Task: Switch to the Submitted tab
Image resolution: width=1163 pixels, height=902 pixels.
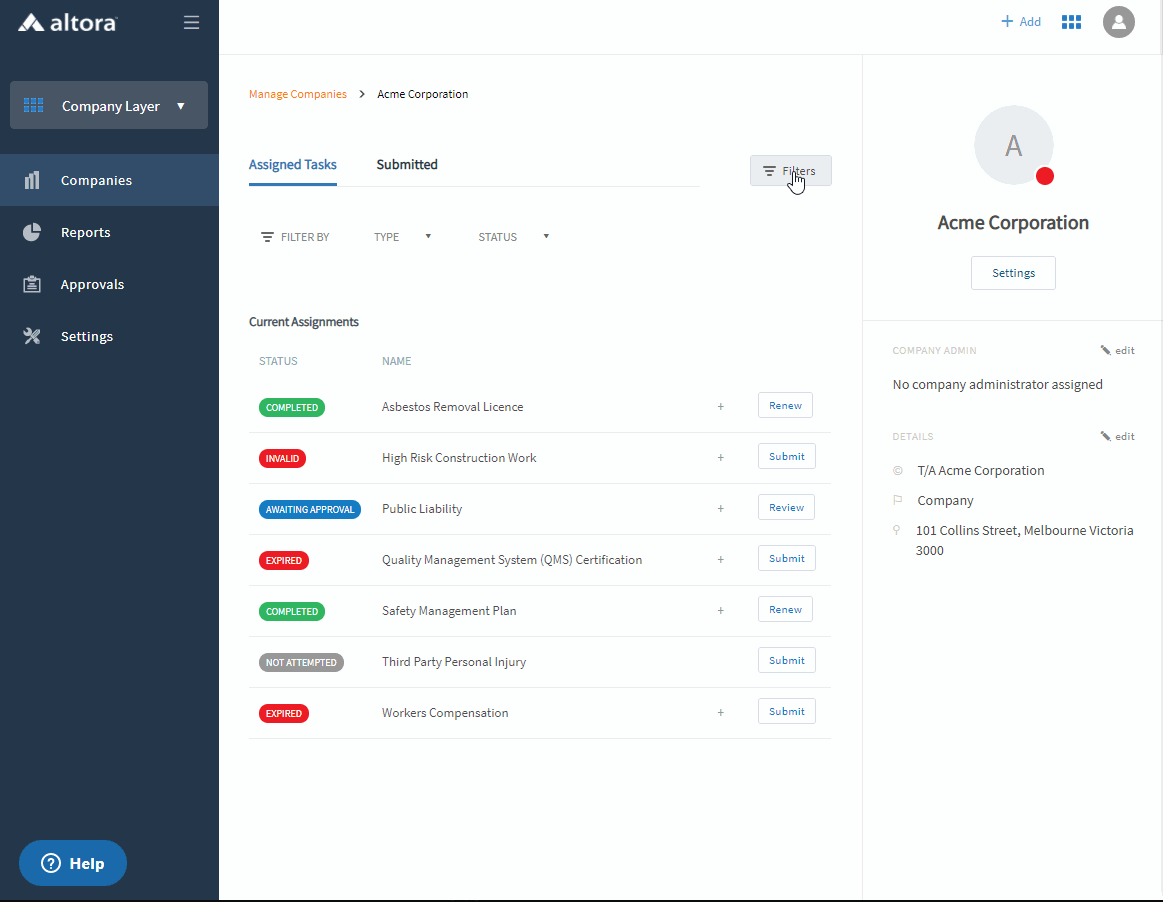Action: coord(407,165)
